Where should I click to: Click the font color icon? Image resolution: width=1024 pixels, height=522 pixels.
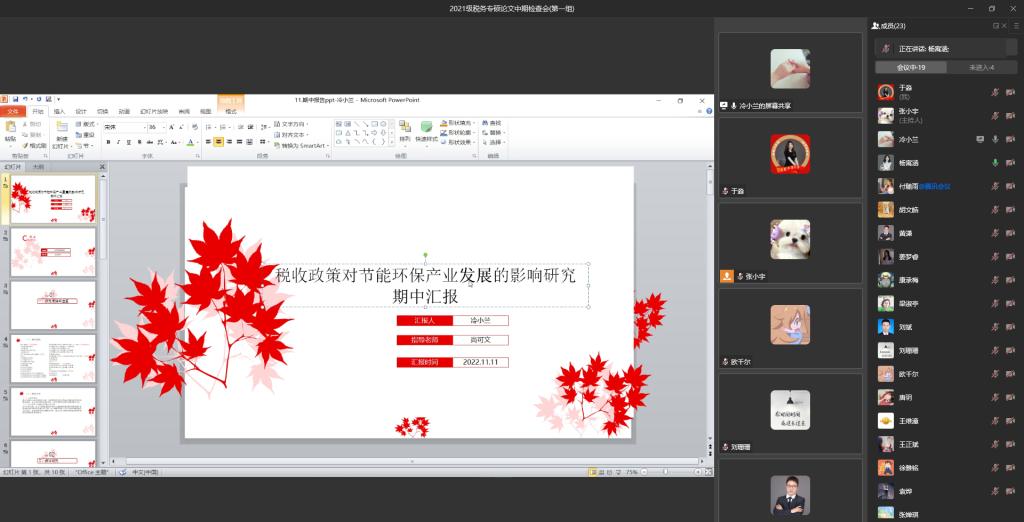click(190, 142)
